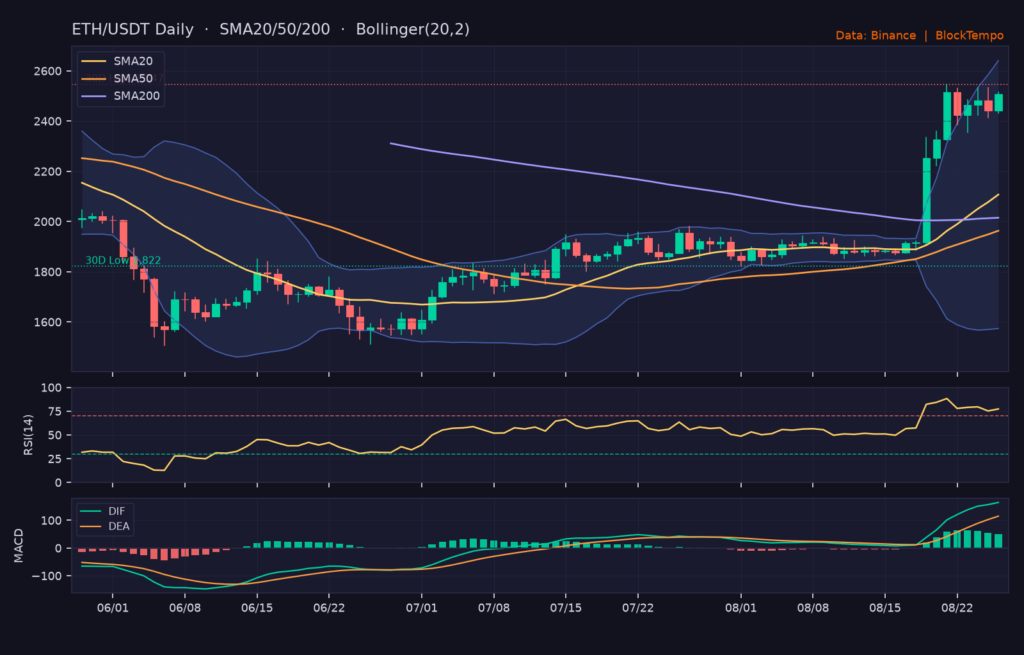Click the 2000 price axis label
The image size is (1024, 655).
tap(48, 222)
